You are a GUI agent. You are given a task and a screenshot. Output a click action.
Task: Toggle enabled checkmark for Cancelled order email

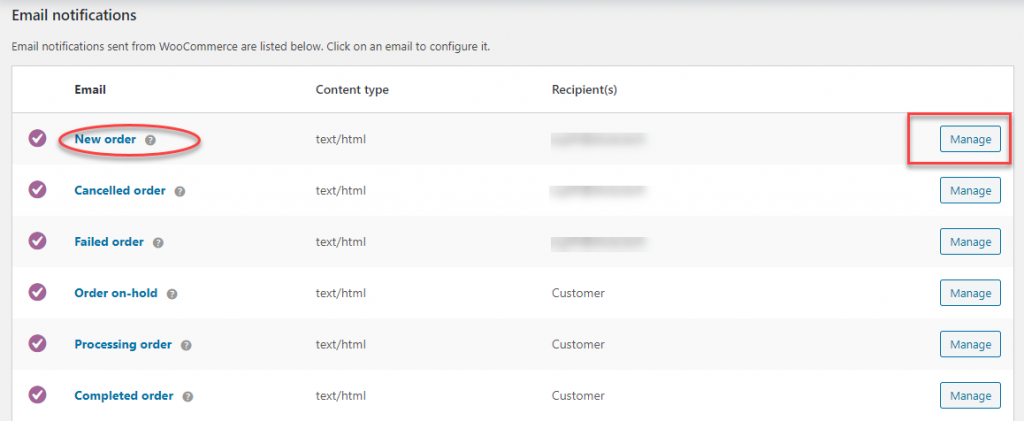38,190
